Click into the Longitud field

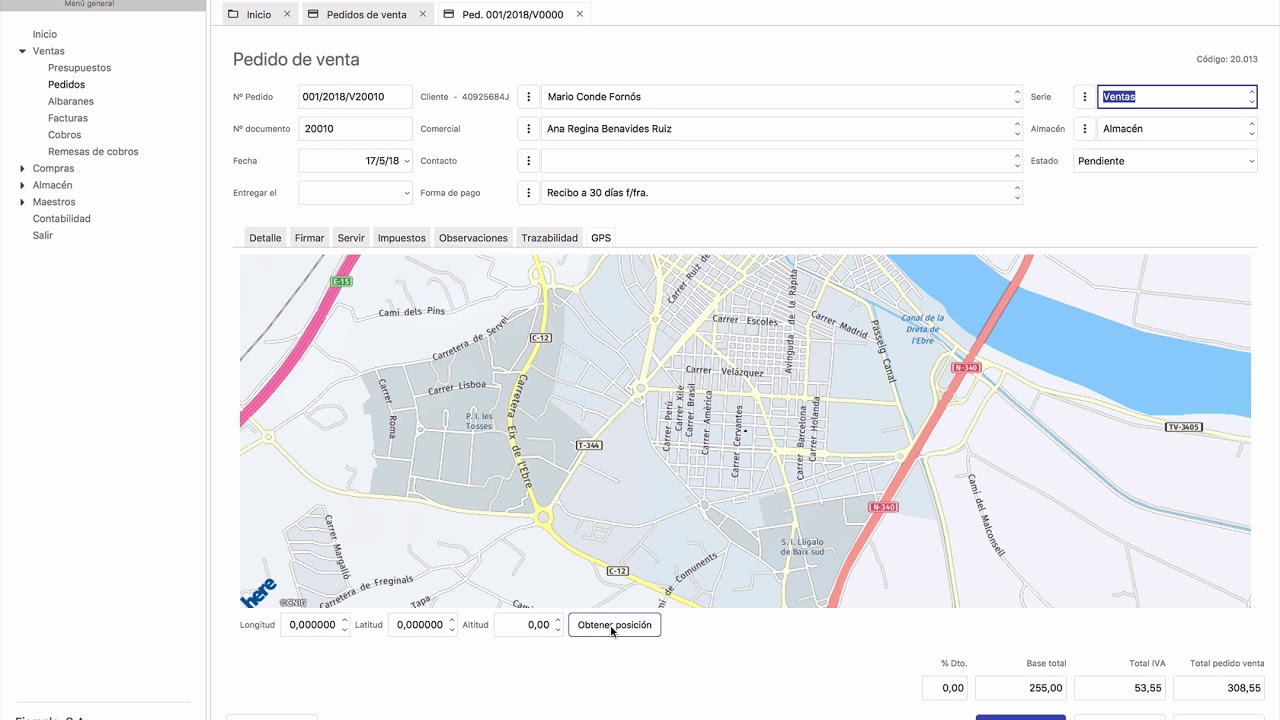(x=315, y=625)
